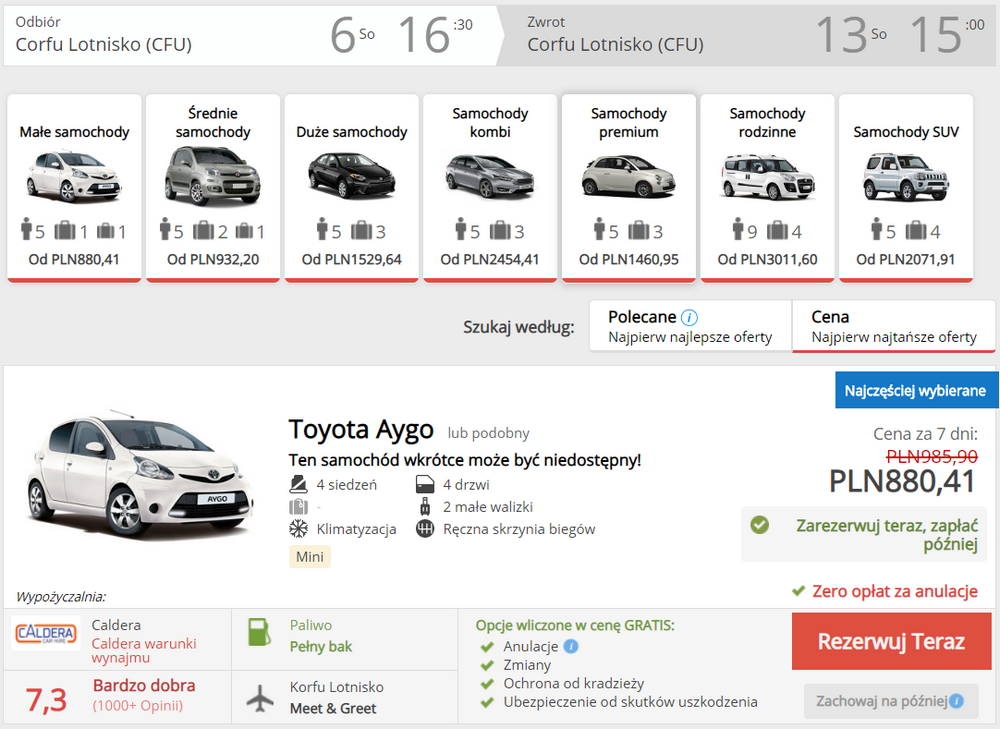Click the price PLN880,41 in the offer
This screenshot has width=1000, height=729.
[902, 482]
